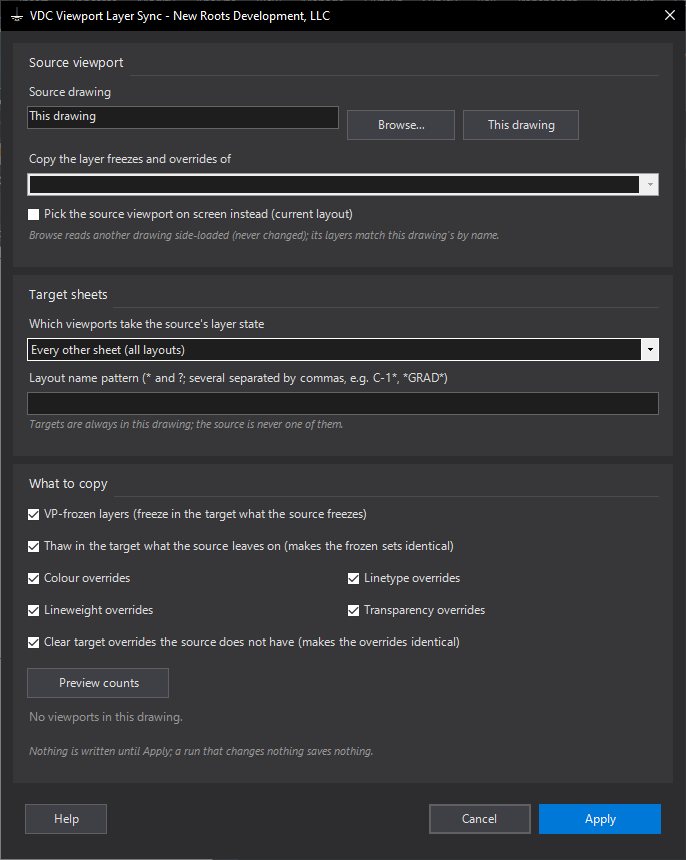
Task: Apply the viewport layer sync
Action: pyautogui.click(x=600, y=819)
